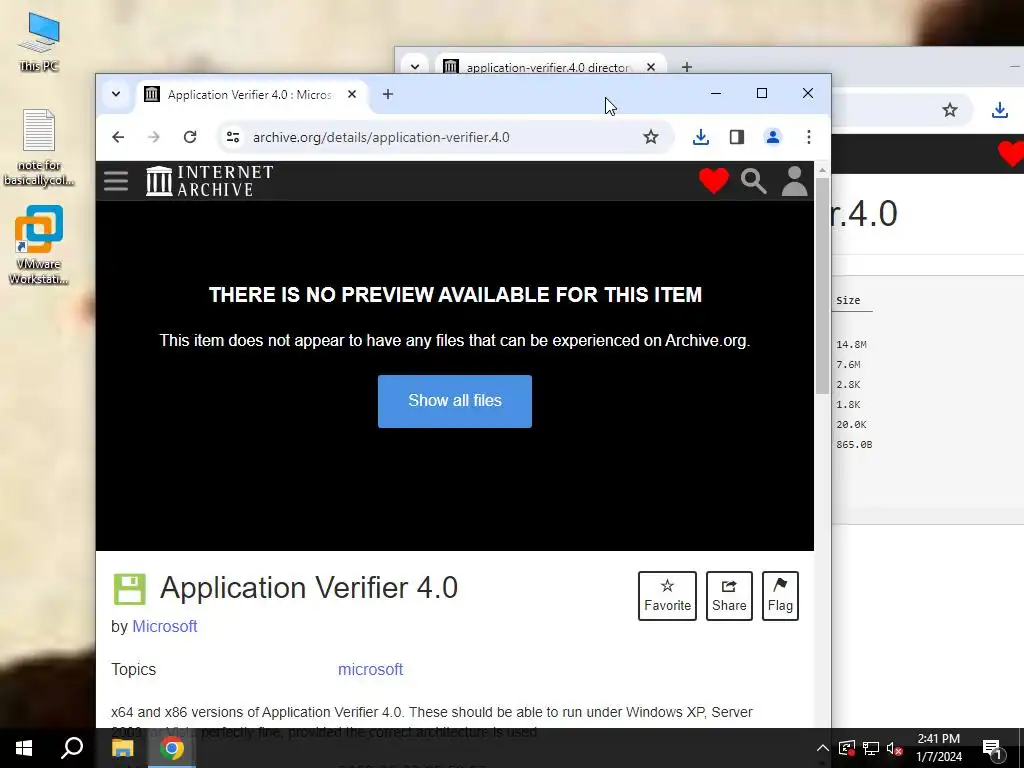Screen dimensions: 1024x768
Task: Expand tab search dropdown in background window
Action: tap(415, 67)
